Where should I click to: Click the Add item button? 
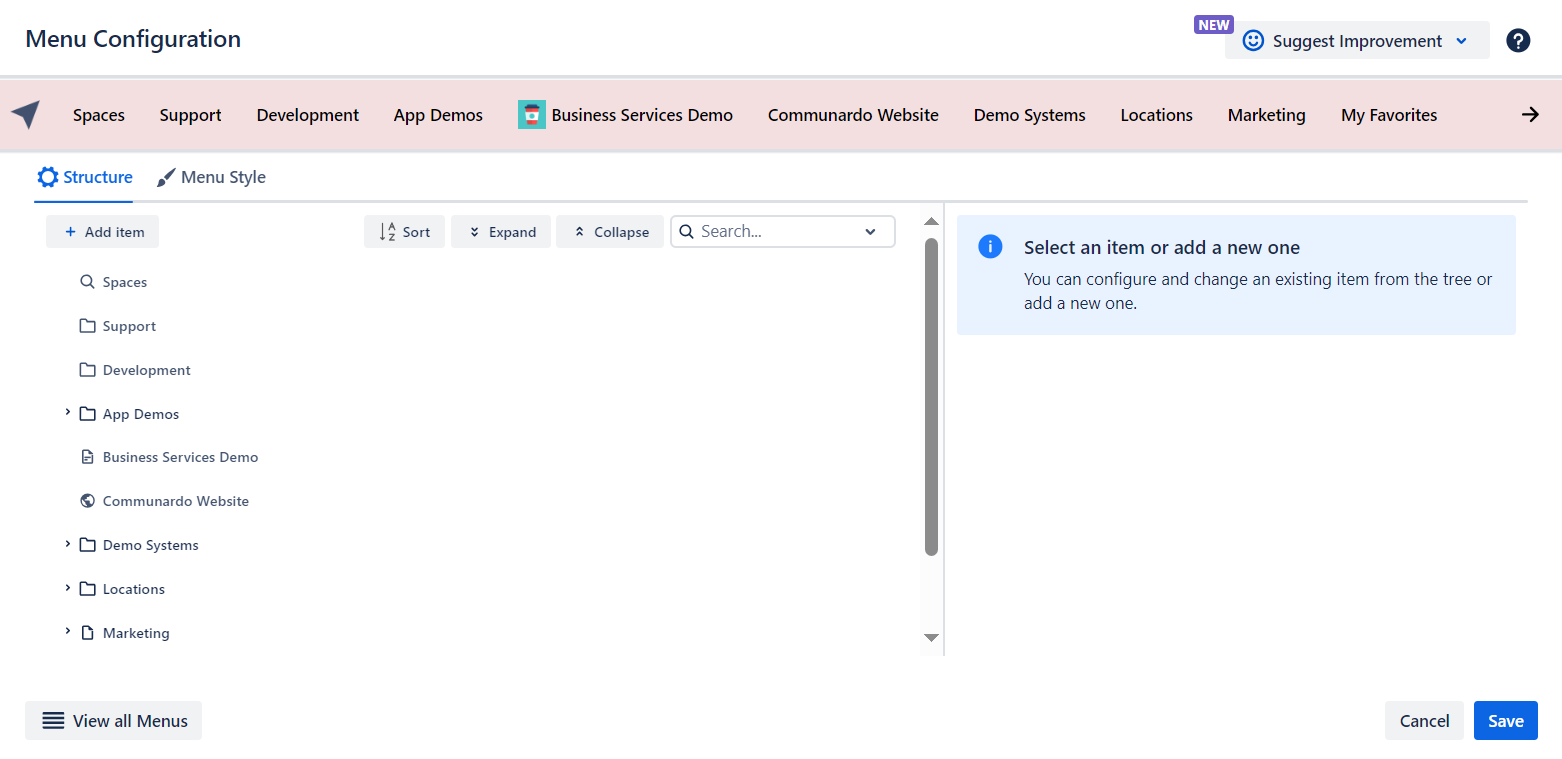103,232
